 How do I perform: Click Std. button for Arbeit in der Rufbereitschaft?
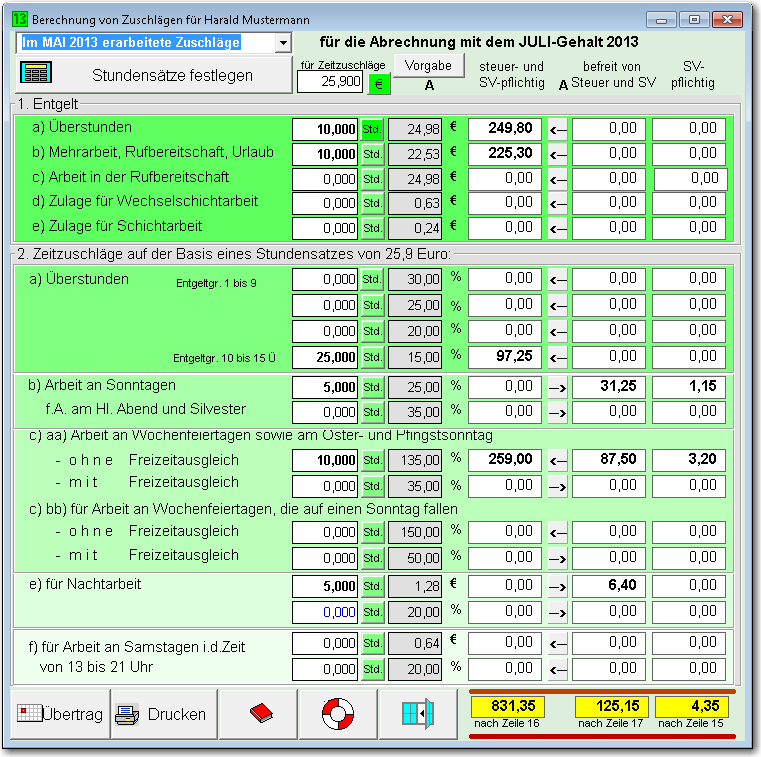[x=372, y=179]
